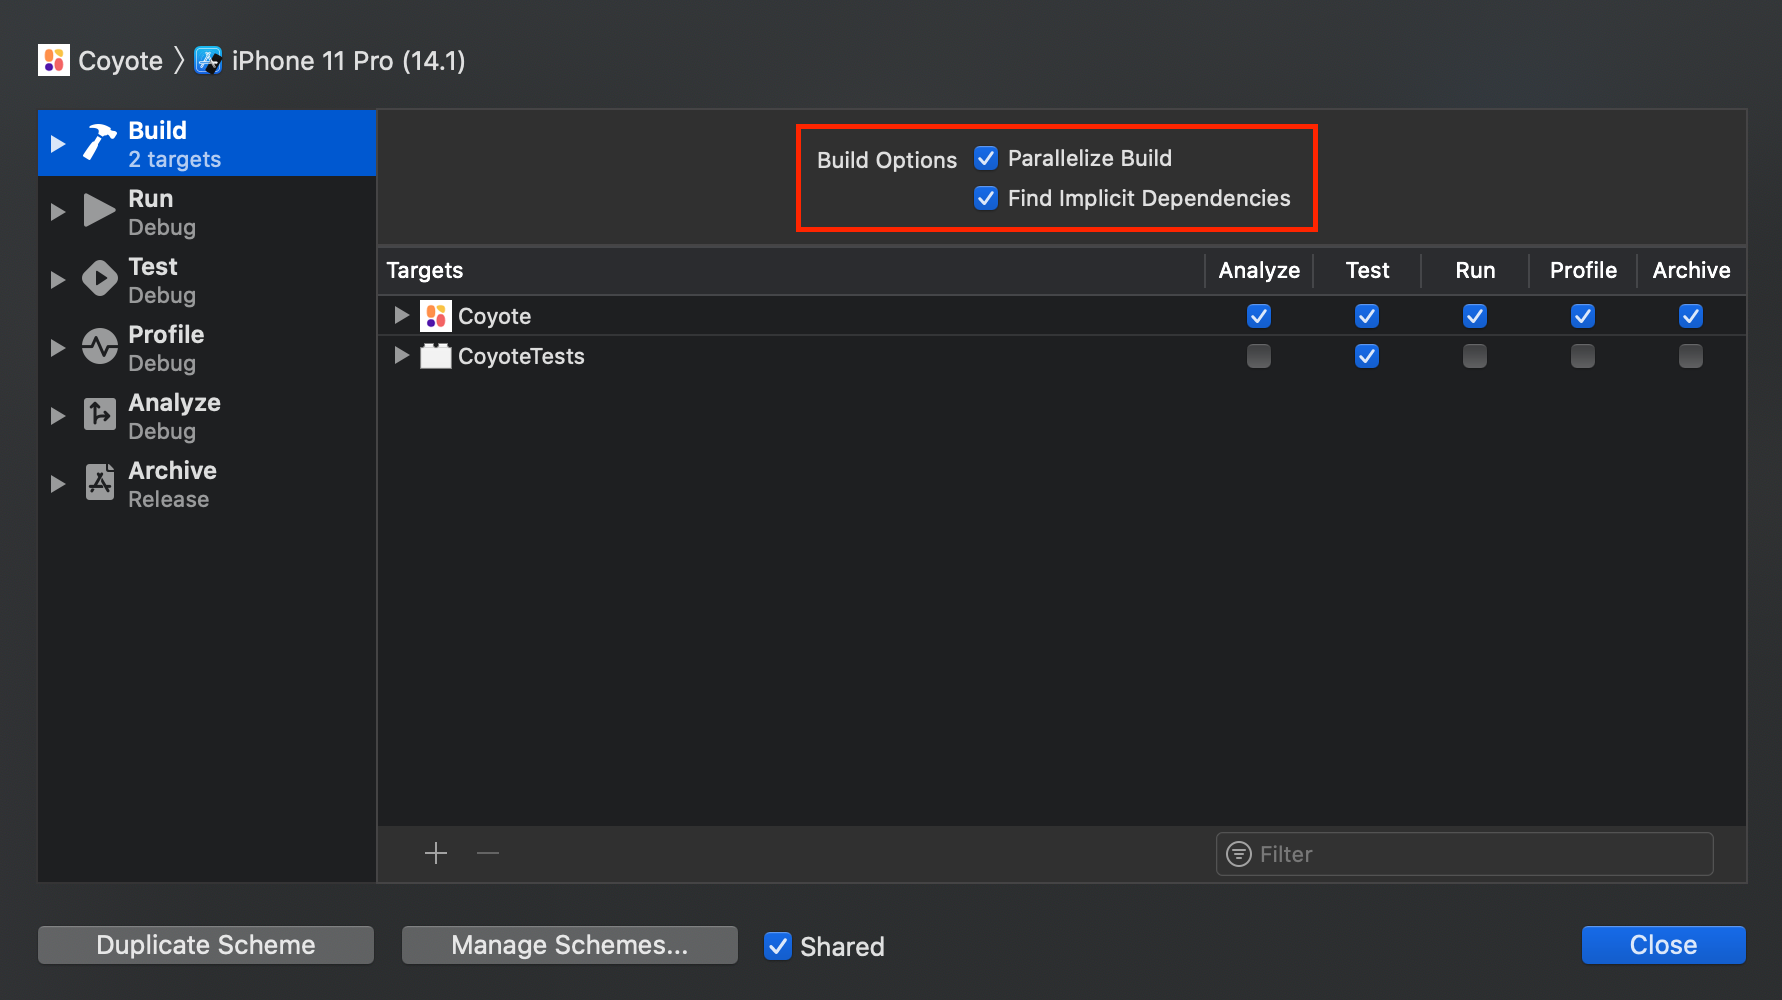Click the Duplicate Scheme button

206,945
